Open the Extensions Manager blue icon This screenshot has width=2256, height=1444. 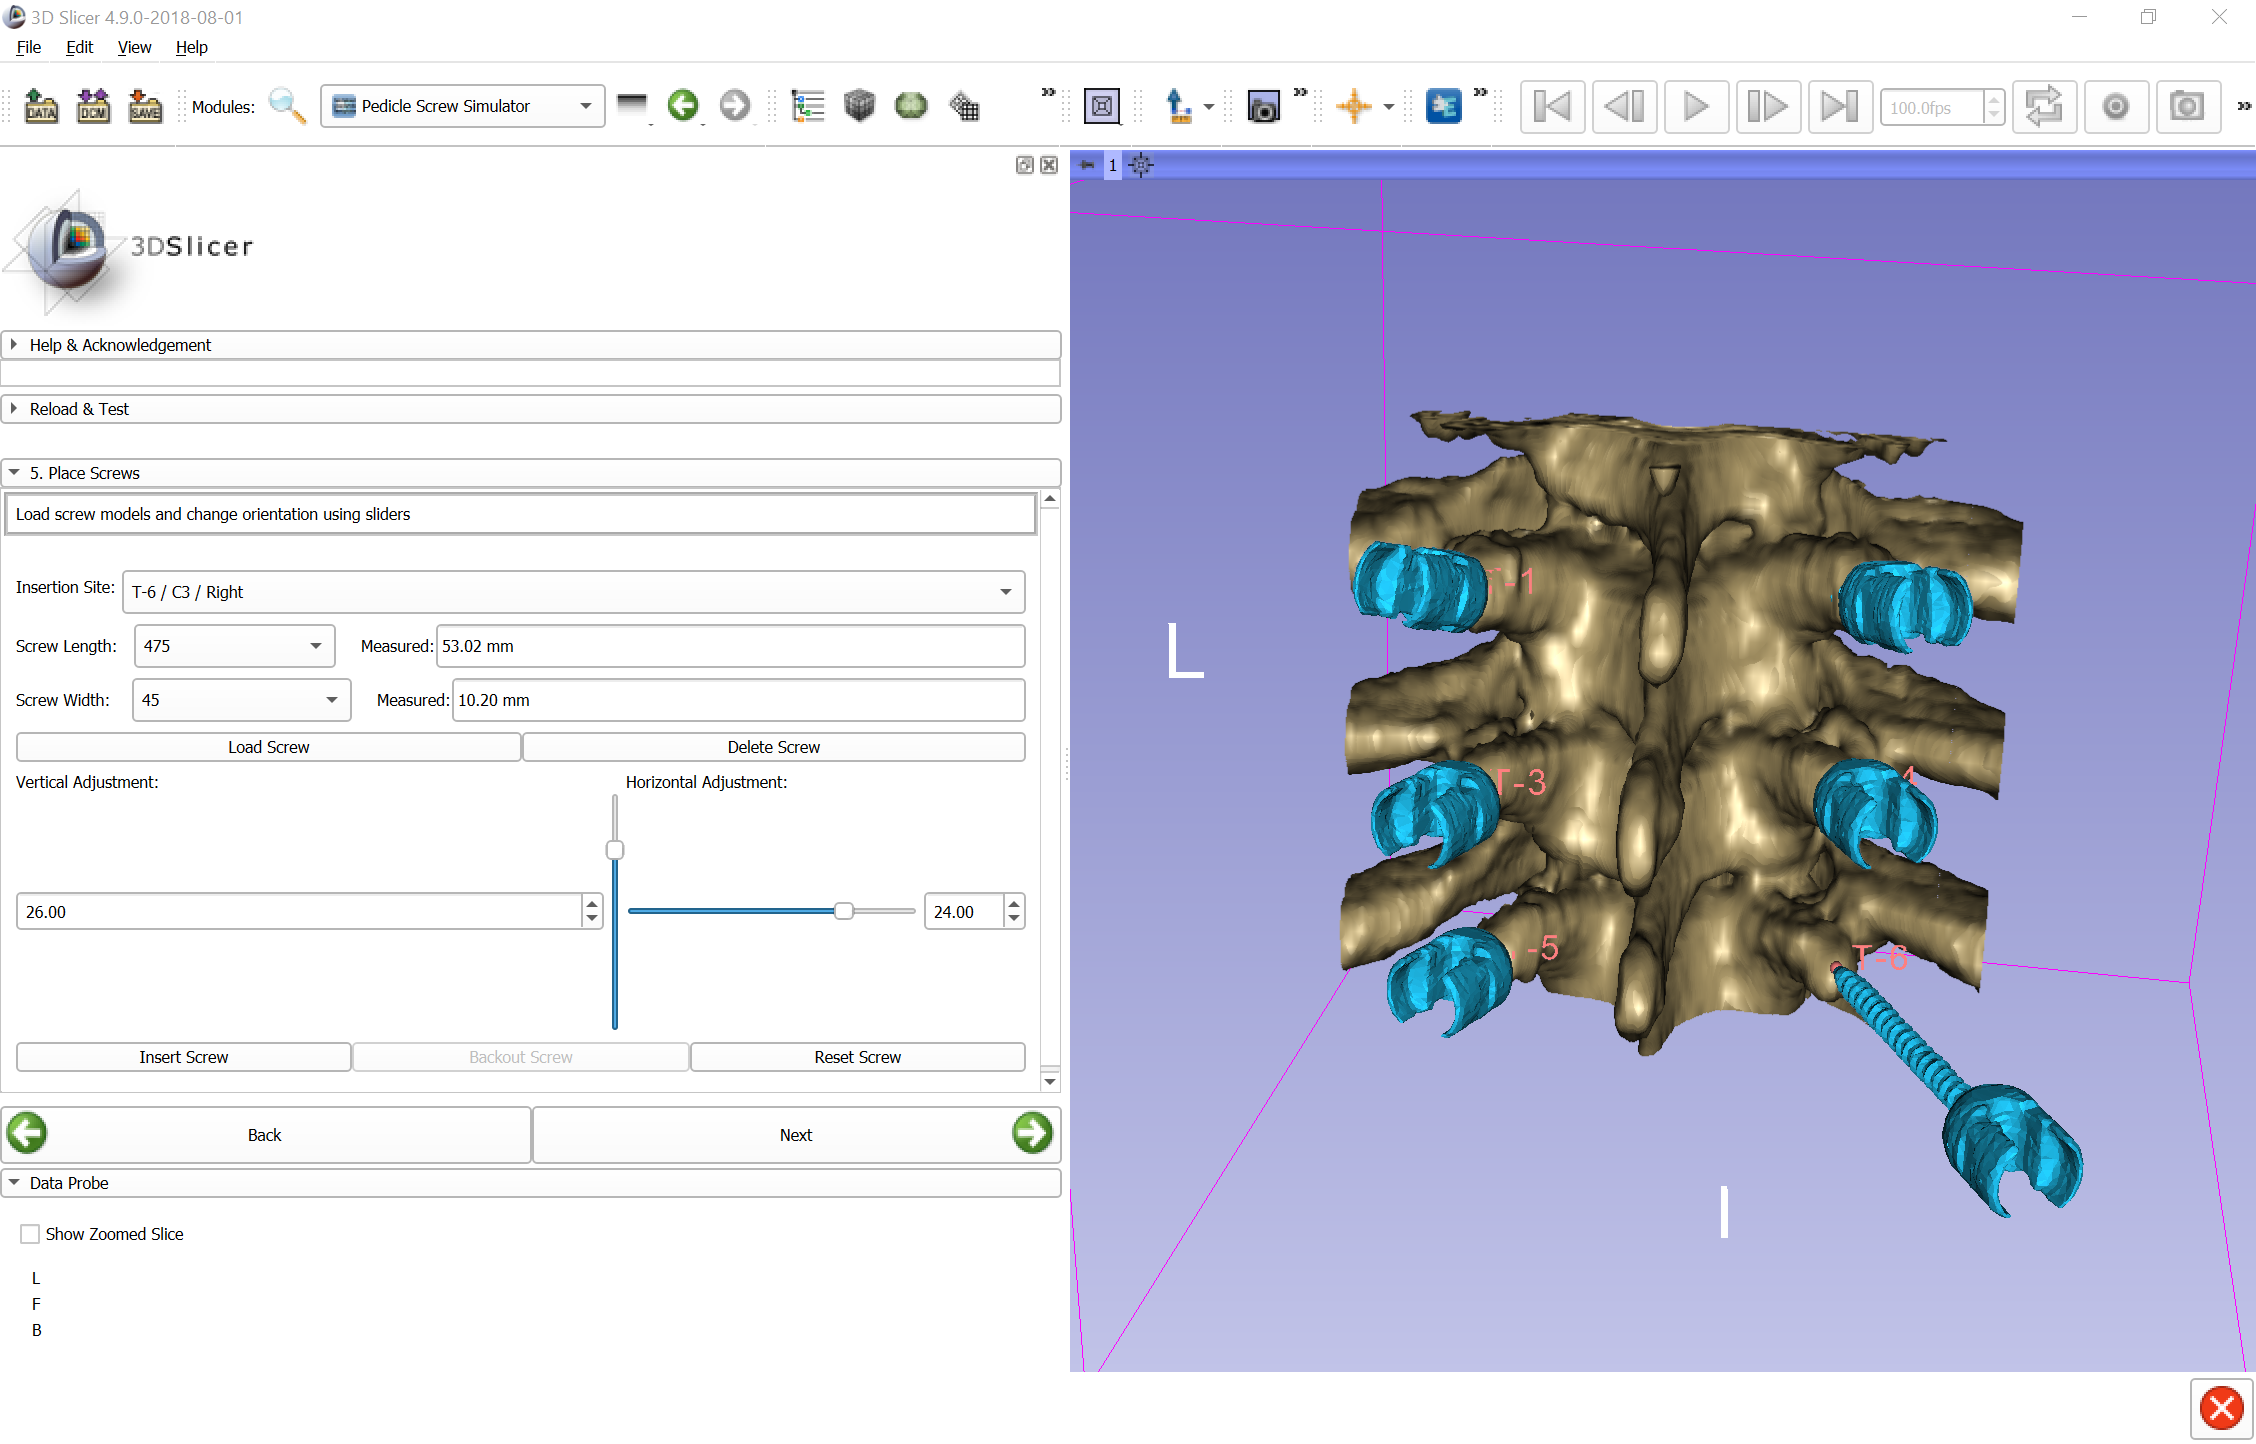[1442, 106]
